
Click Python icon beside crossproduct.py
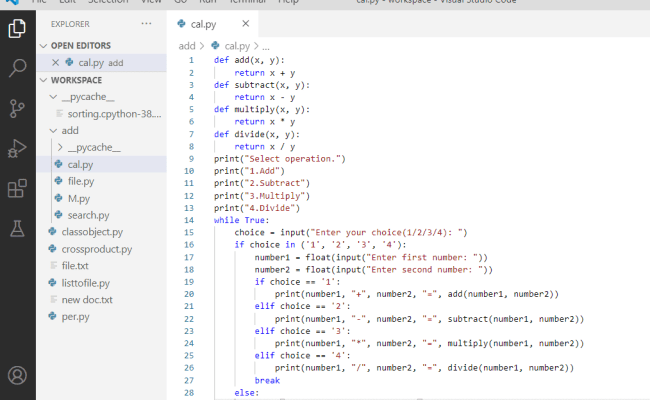pos(52,249)
